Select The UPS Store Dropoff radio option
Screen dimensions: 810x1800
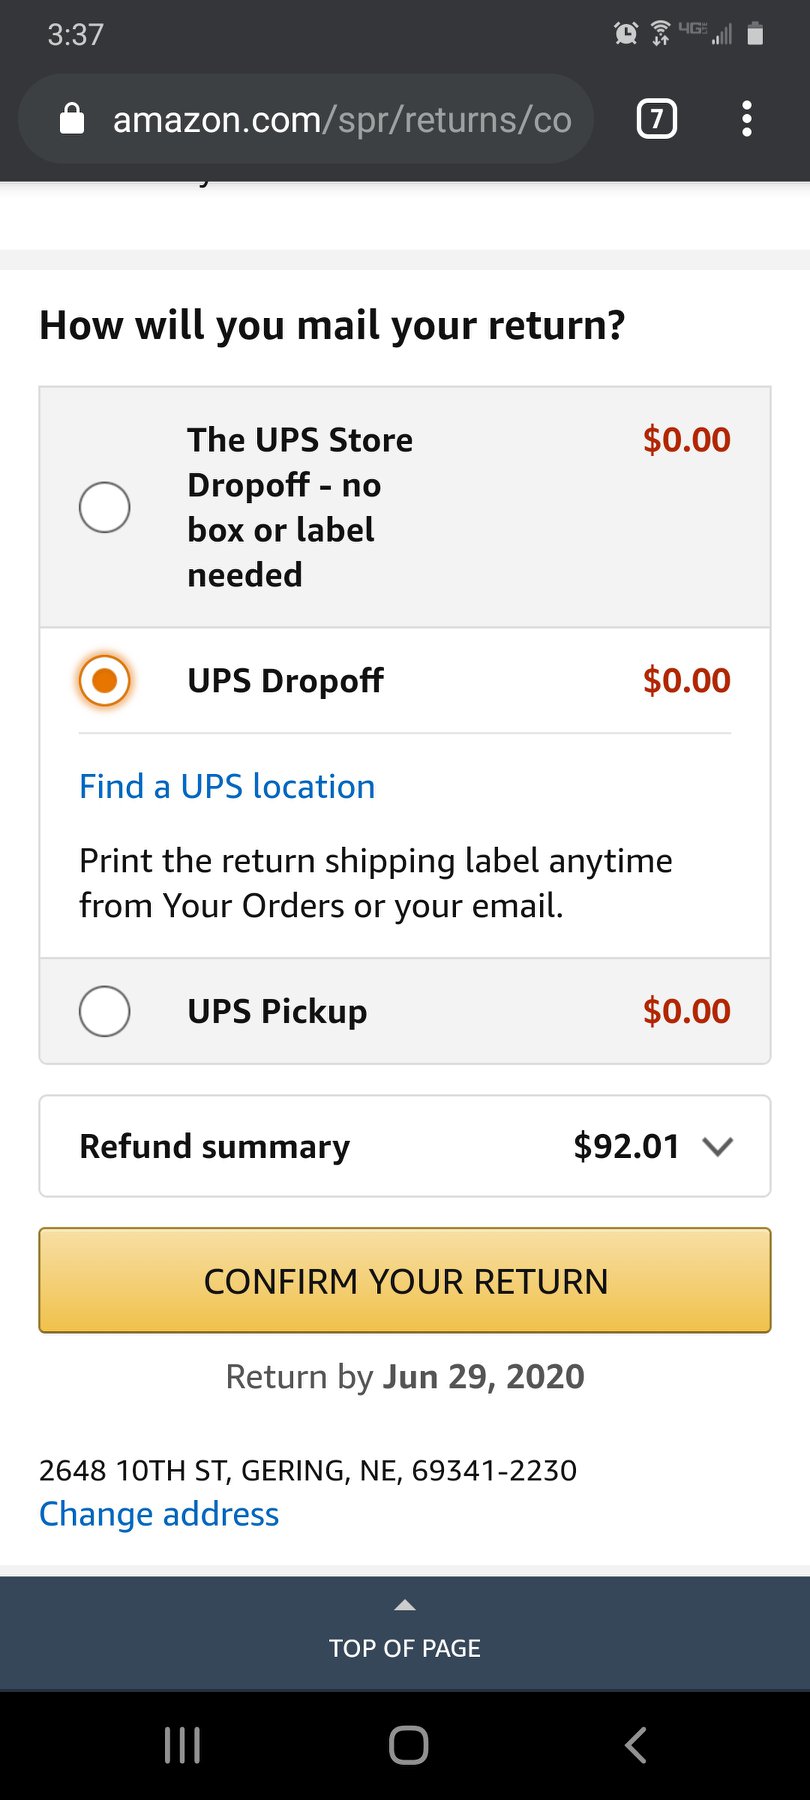105,507
